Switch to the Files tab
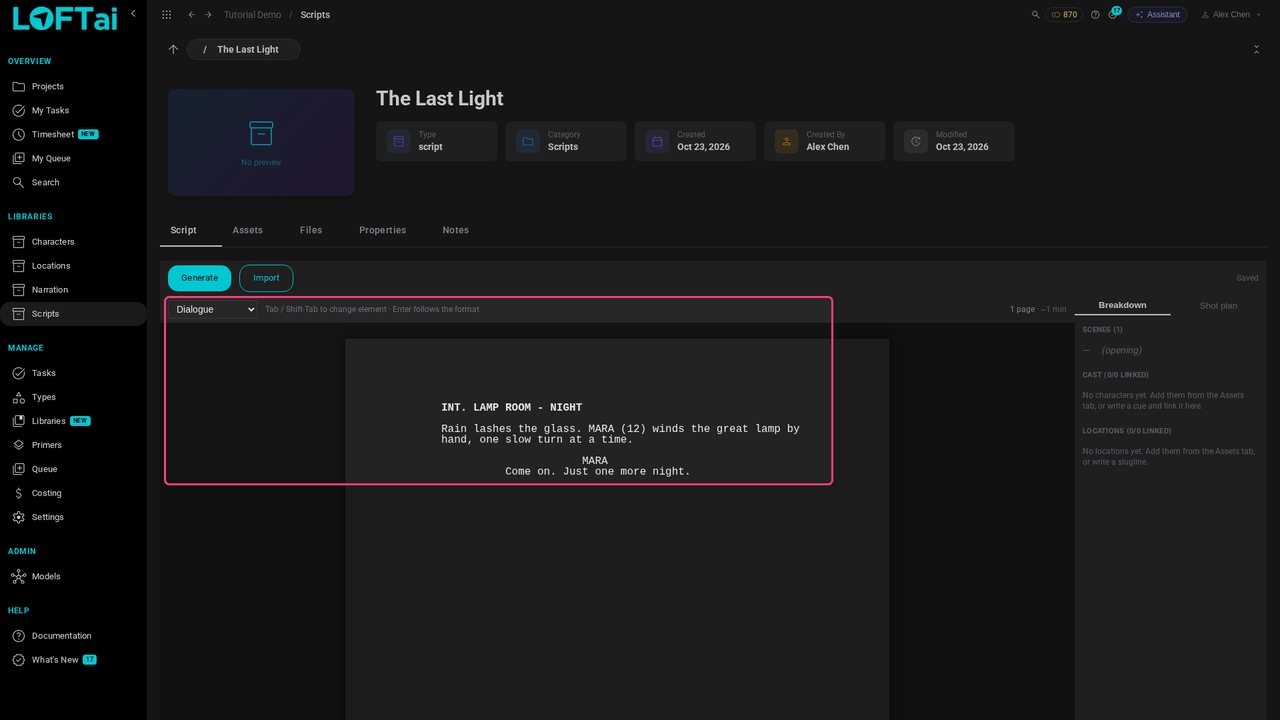The height and width of the screenshot is (720, 1280). click(311, 230)
